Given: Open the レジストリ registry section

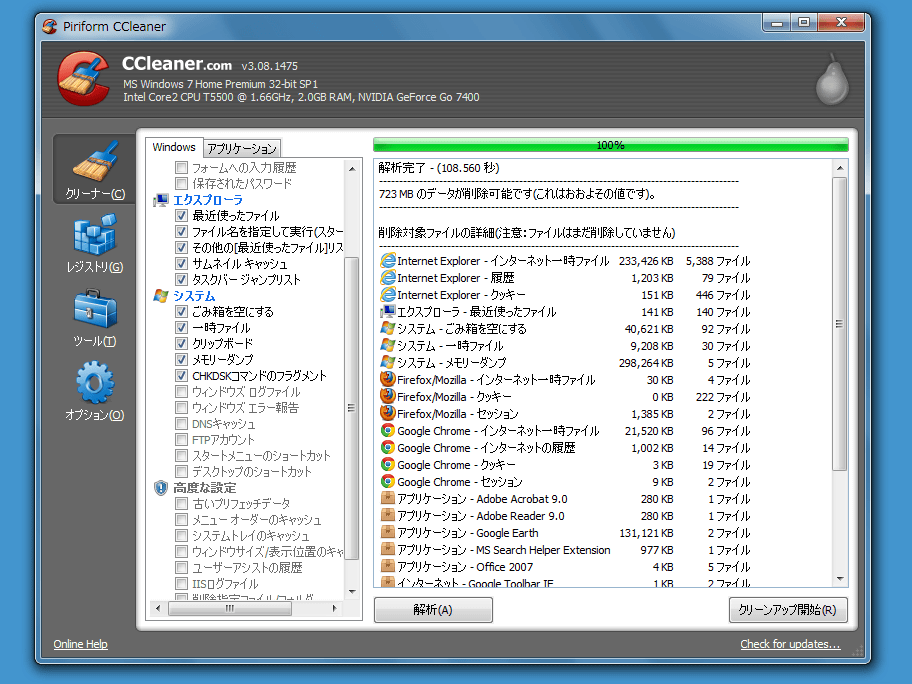Looking at the screenshot, I should click(x=95, y=243).
